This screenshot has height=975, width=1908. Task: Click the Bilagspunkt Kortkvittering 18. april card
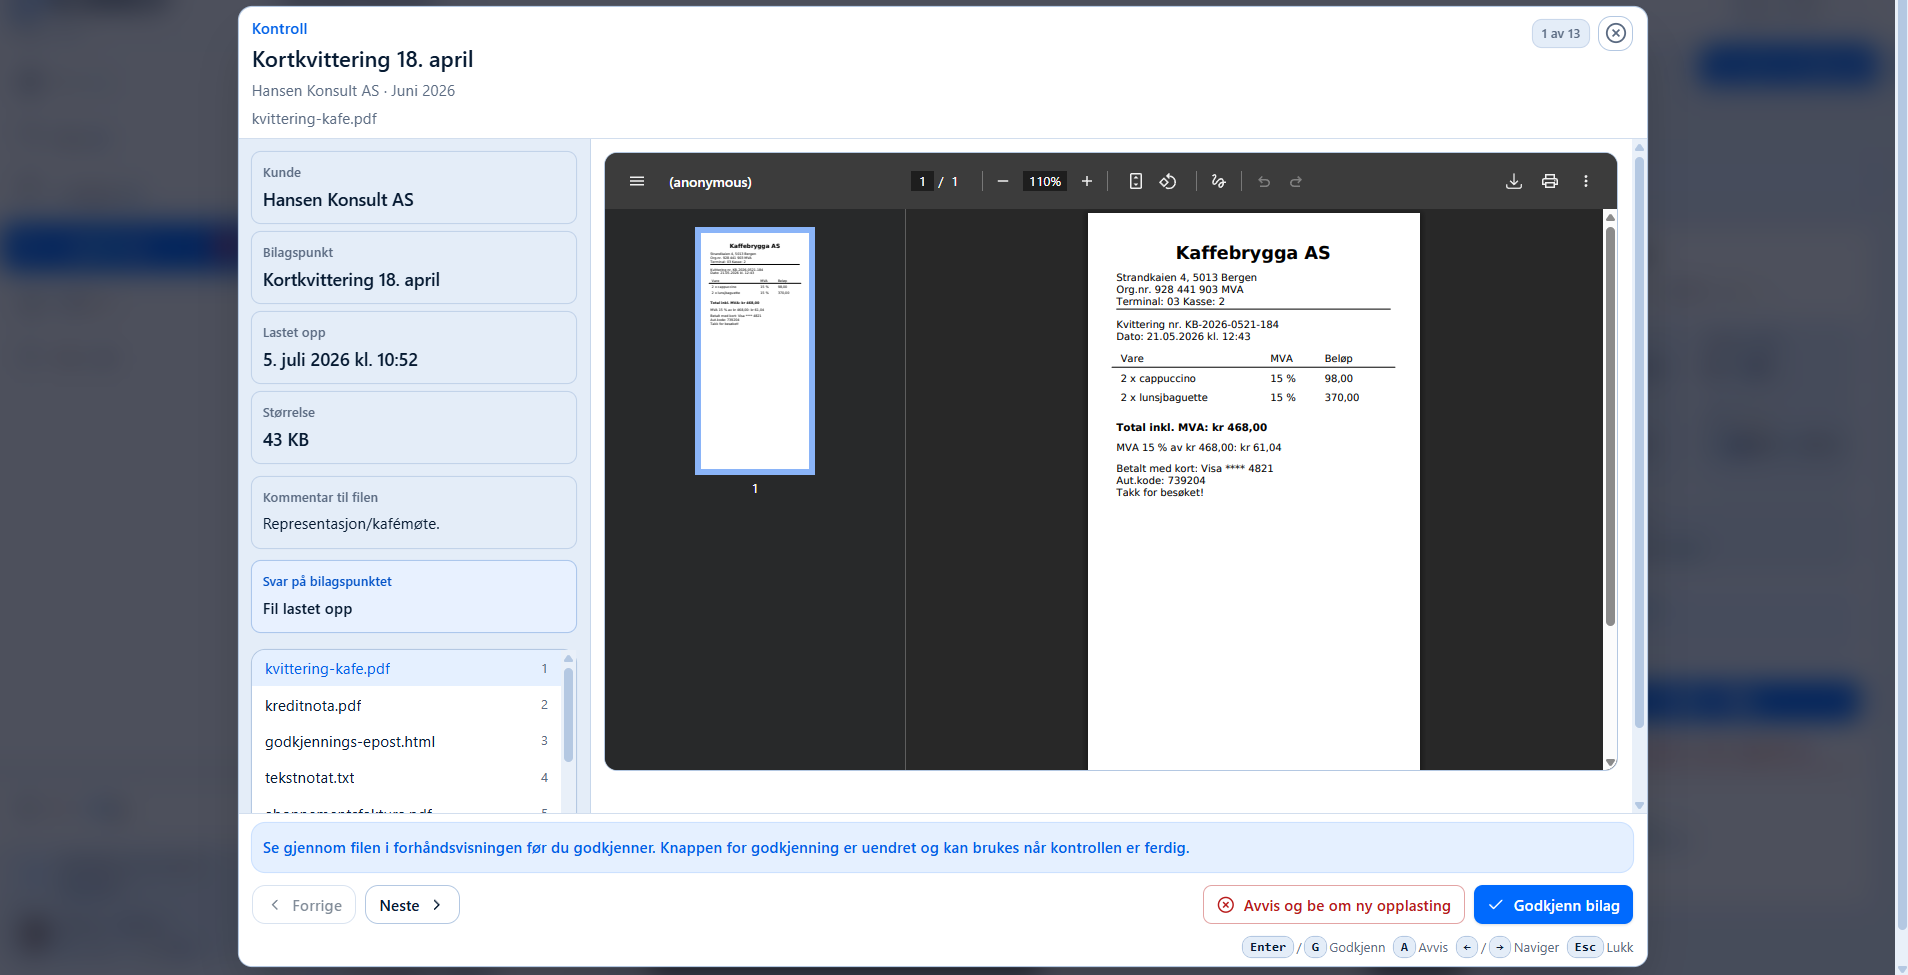click(414, 267)
